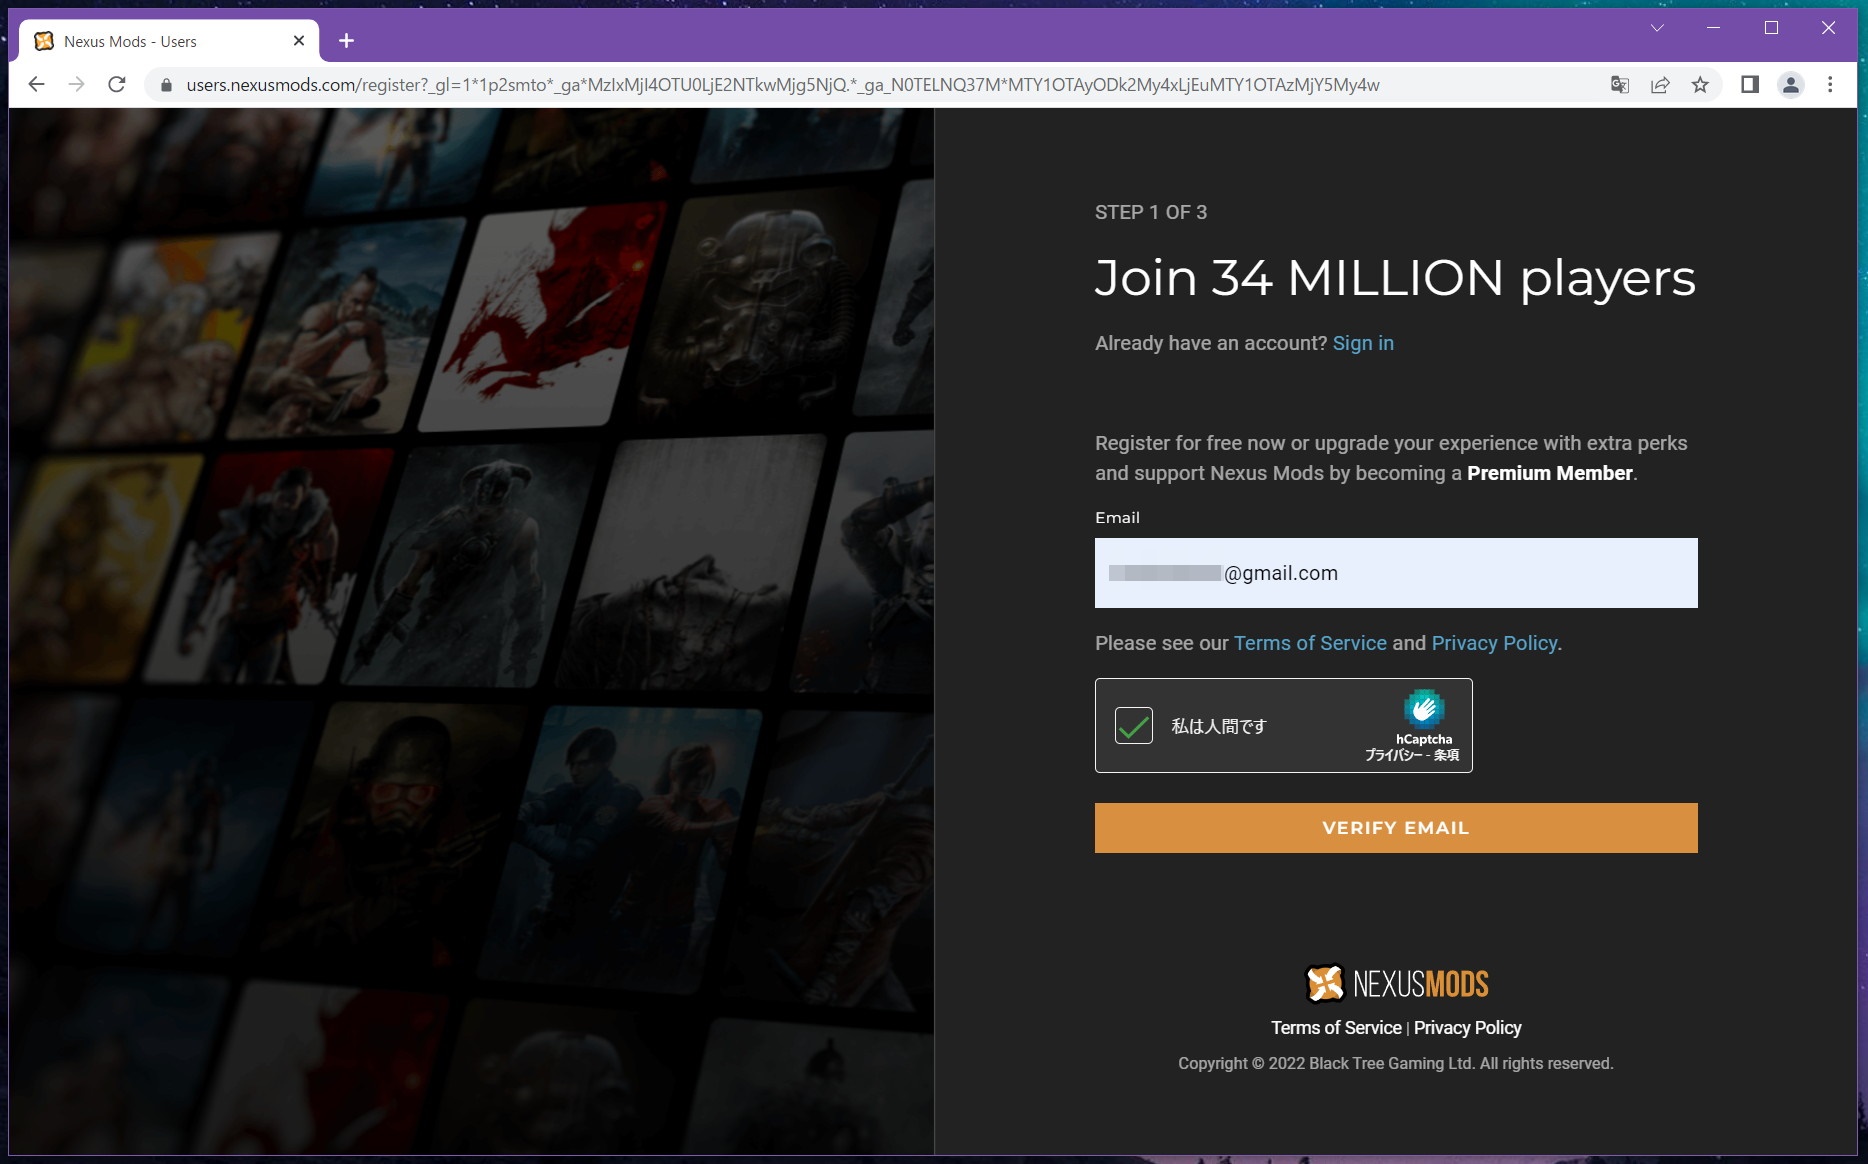
Task: Click the Premium Member text
Action: click(x=1549, y=473)
